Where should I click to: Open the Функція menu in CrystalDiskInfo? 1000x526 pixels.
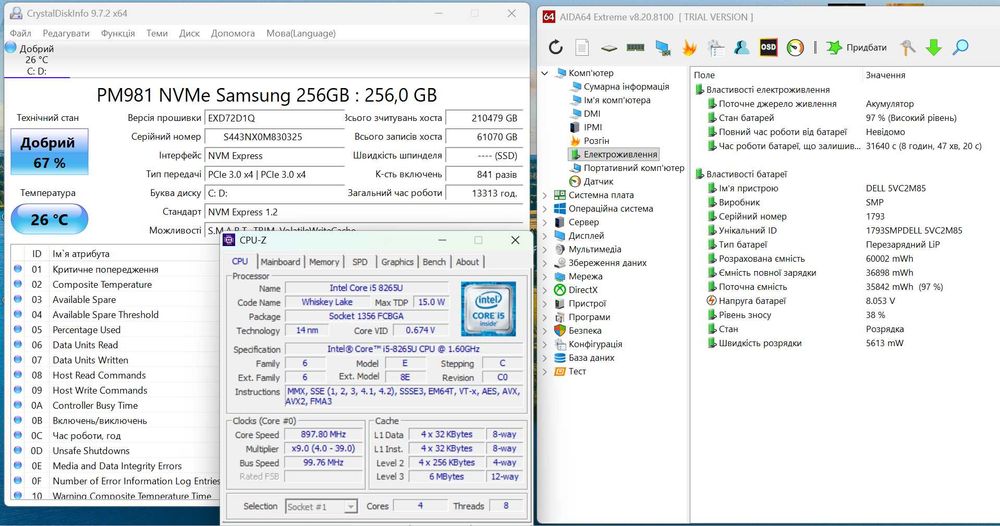coord(118,33)
